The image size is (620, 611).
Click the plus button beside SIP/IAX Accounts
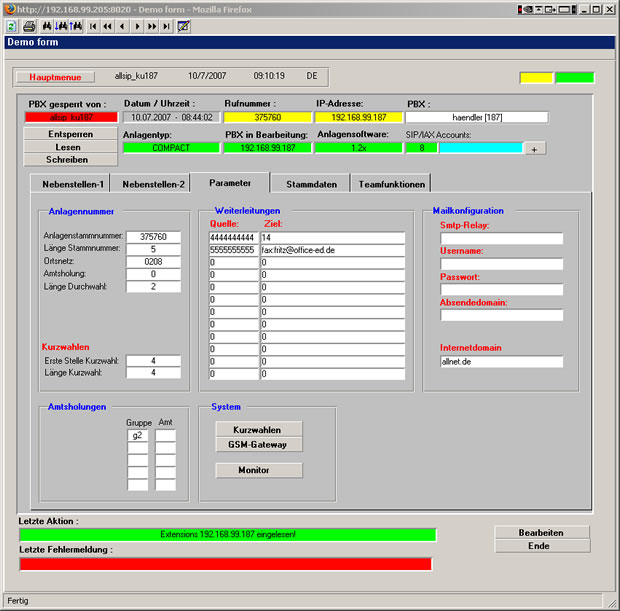click(x=535, y=149)
